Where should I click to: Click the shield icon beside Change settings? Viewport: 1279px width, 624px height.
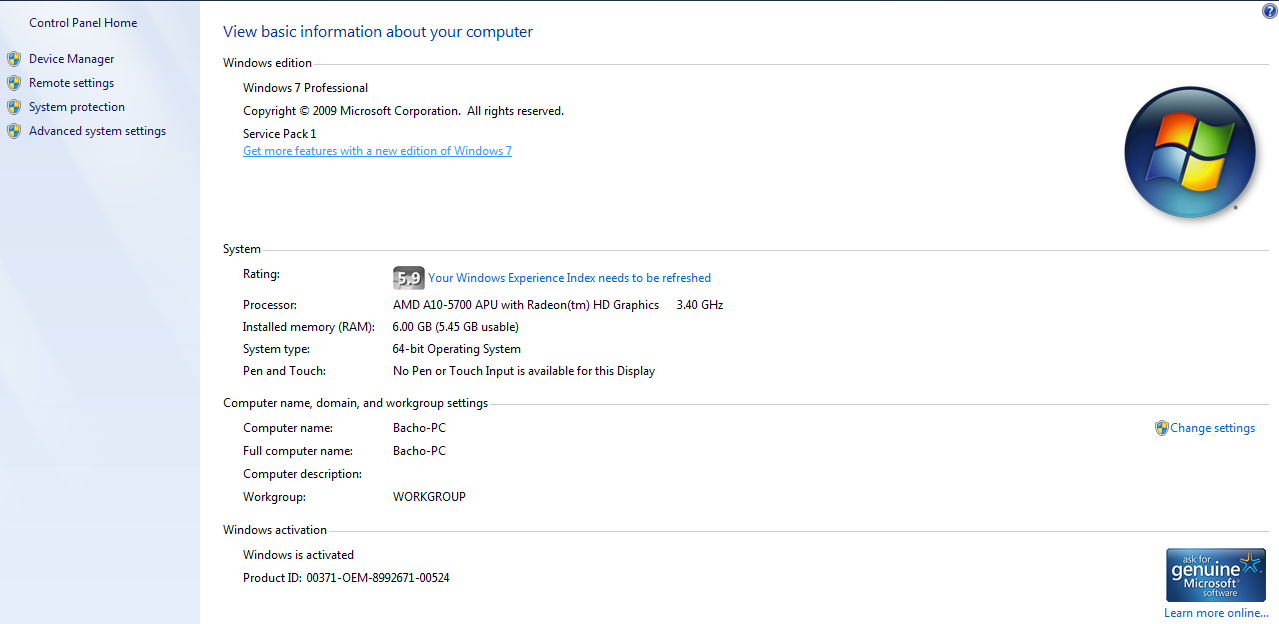tap(1161, 428)
